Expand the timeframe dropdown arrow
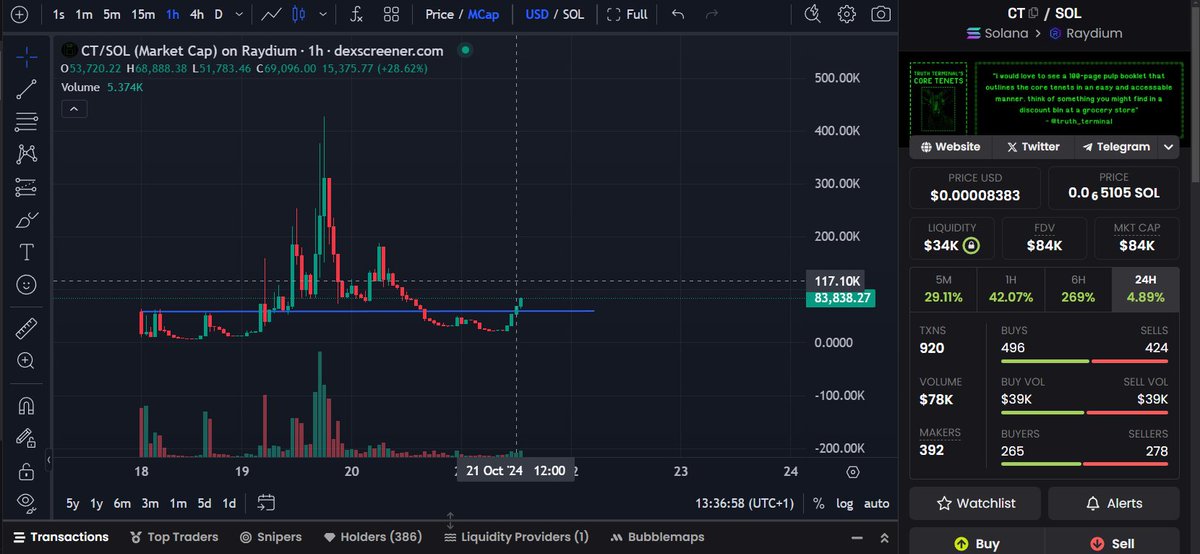This screenshot has height=554, width=1200. tap(239, 14)
